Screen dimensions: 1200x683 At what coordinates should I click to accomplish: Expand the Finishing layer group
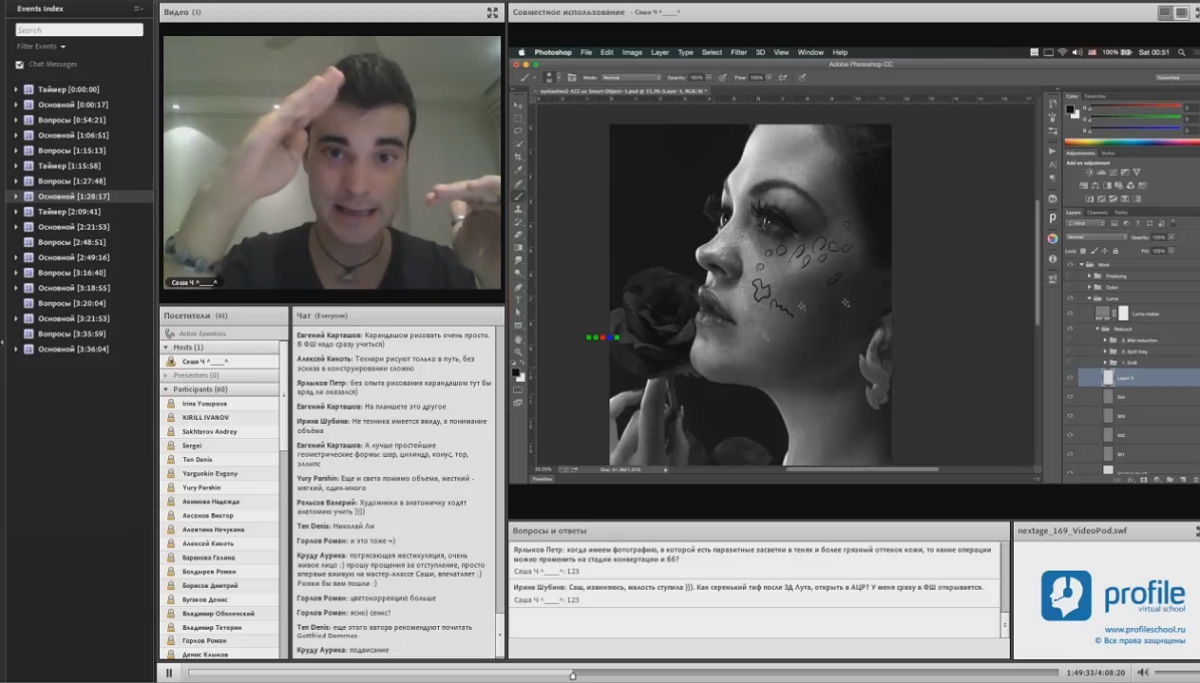click(x=1089, y=276)
